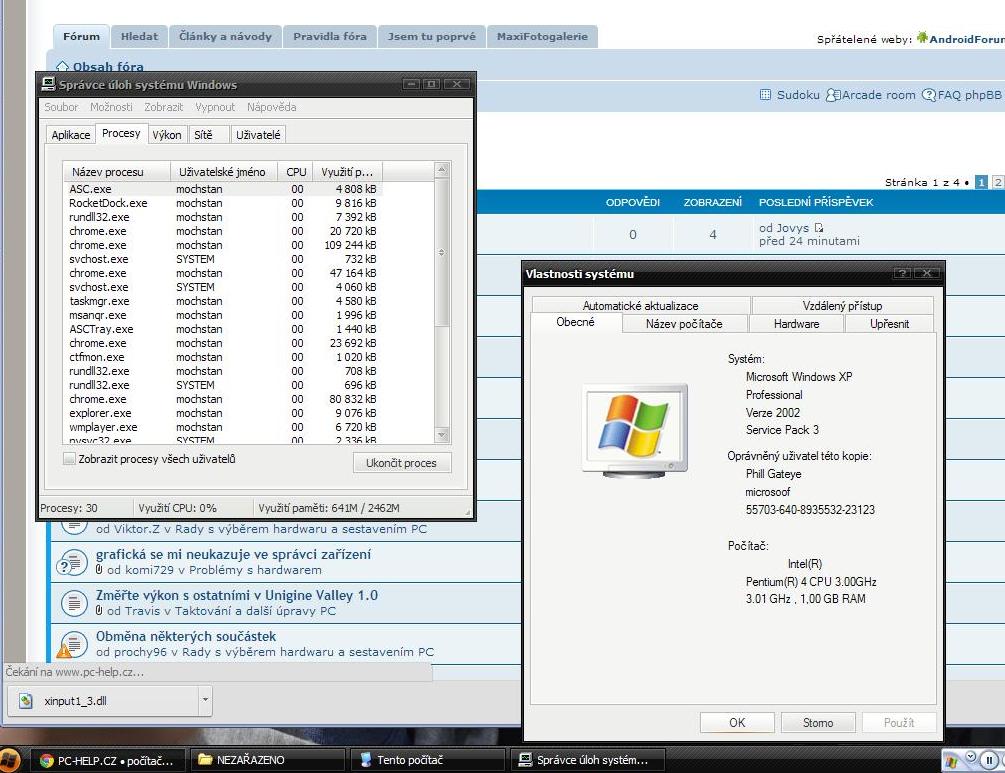Open the 'grafická se mi neukazuje' topic link
1005x773 pixels.
[x=233, y=554]
